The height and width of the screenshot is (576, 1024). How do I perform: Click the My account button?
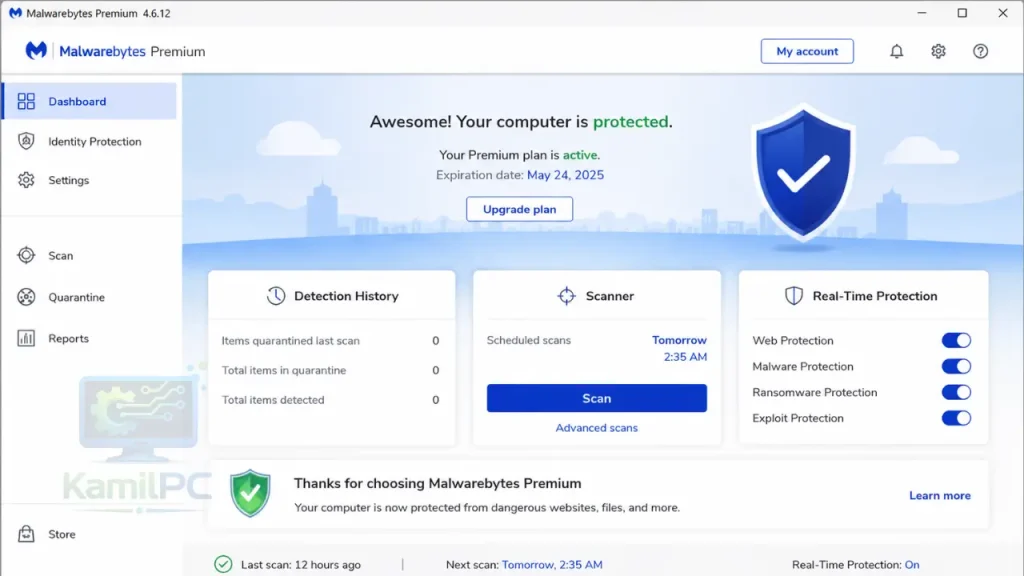click(807, 51)
